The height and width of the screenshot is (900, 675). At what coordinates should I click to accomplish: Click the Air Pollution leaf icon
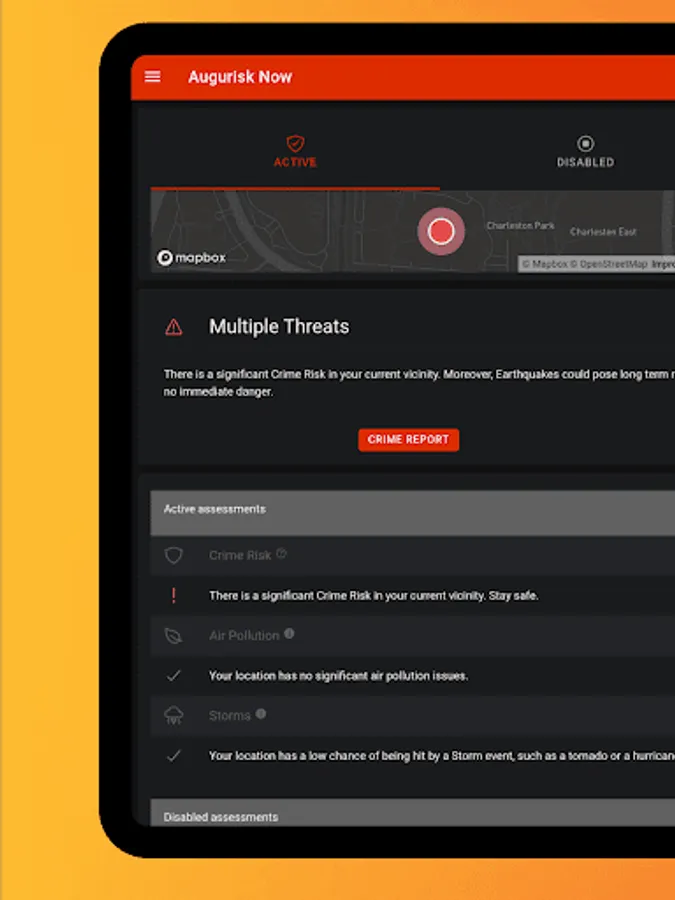pyautogui.click(x=173, y=635)
